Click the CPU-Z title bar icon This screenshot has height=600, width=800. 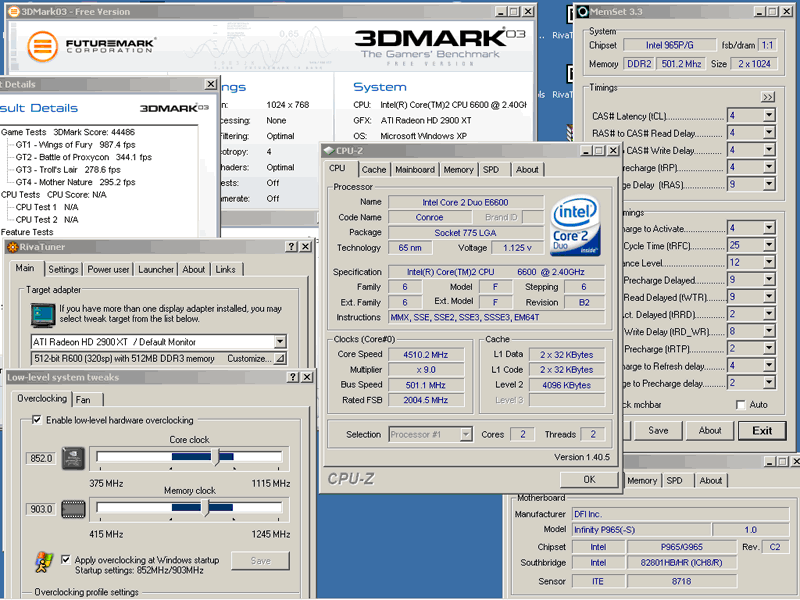(x=329, y=151)
